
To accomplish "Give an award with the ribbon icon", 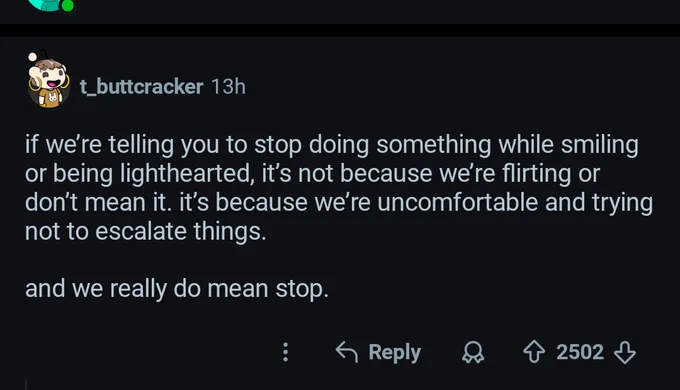I will 473,352.
